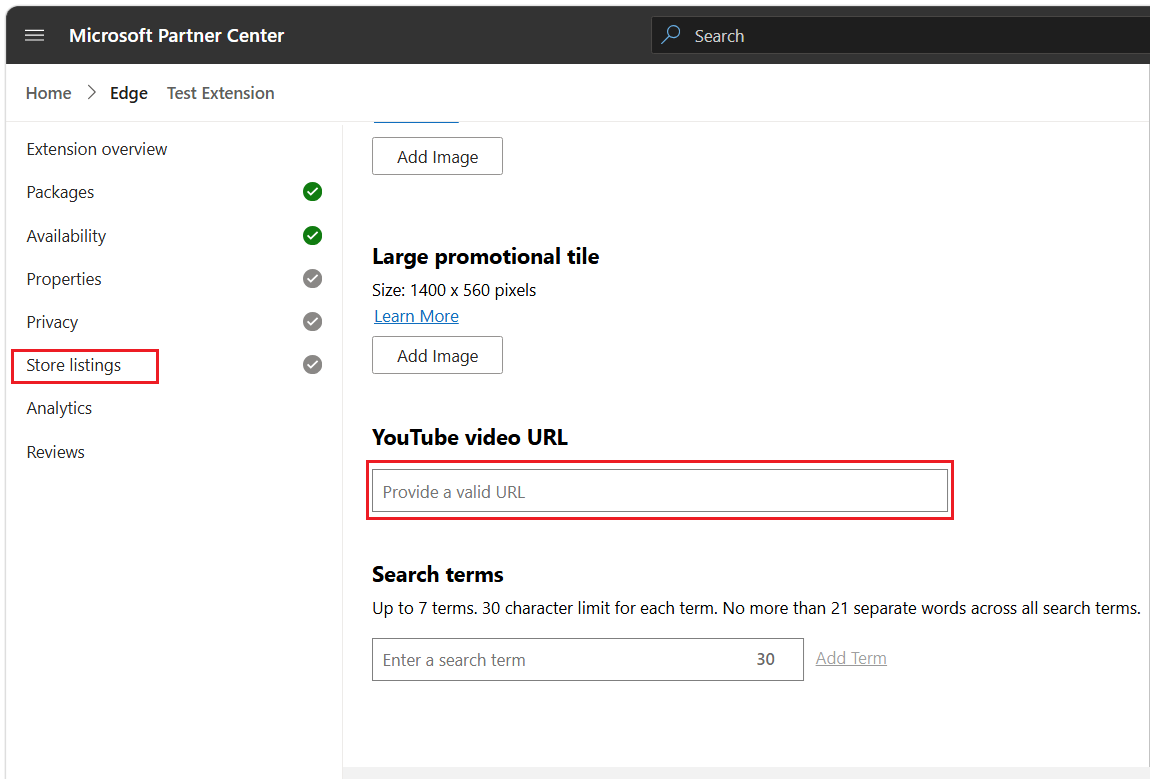Click the Edge breadcrumb link
The image size is (1150, 779).
point(129,93)
